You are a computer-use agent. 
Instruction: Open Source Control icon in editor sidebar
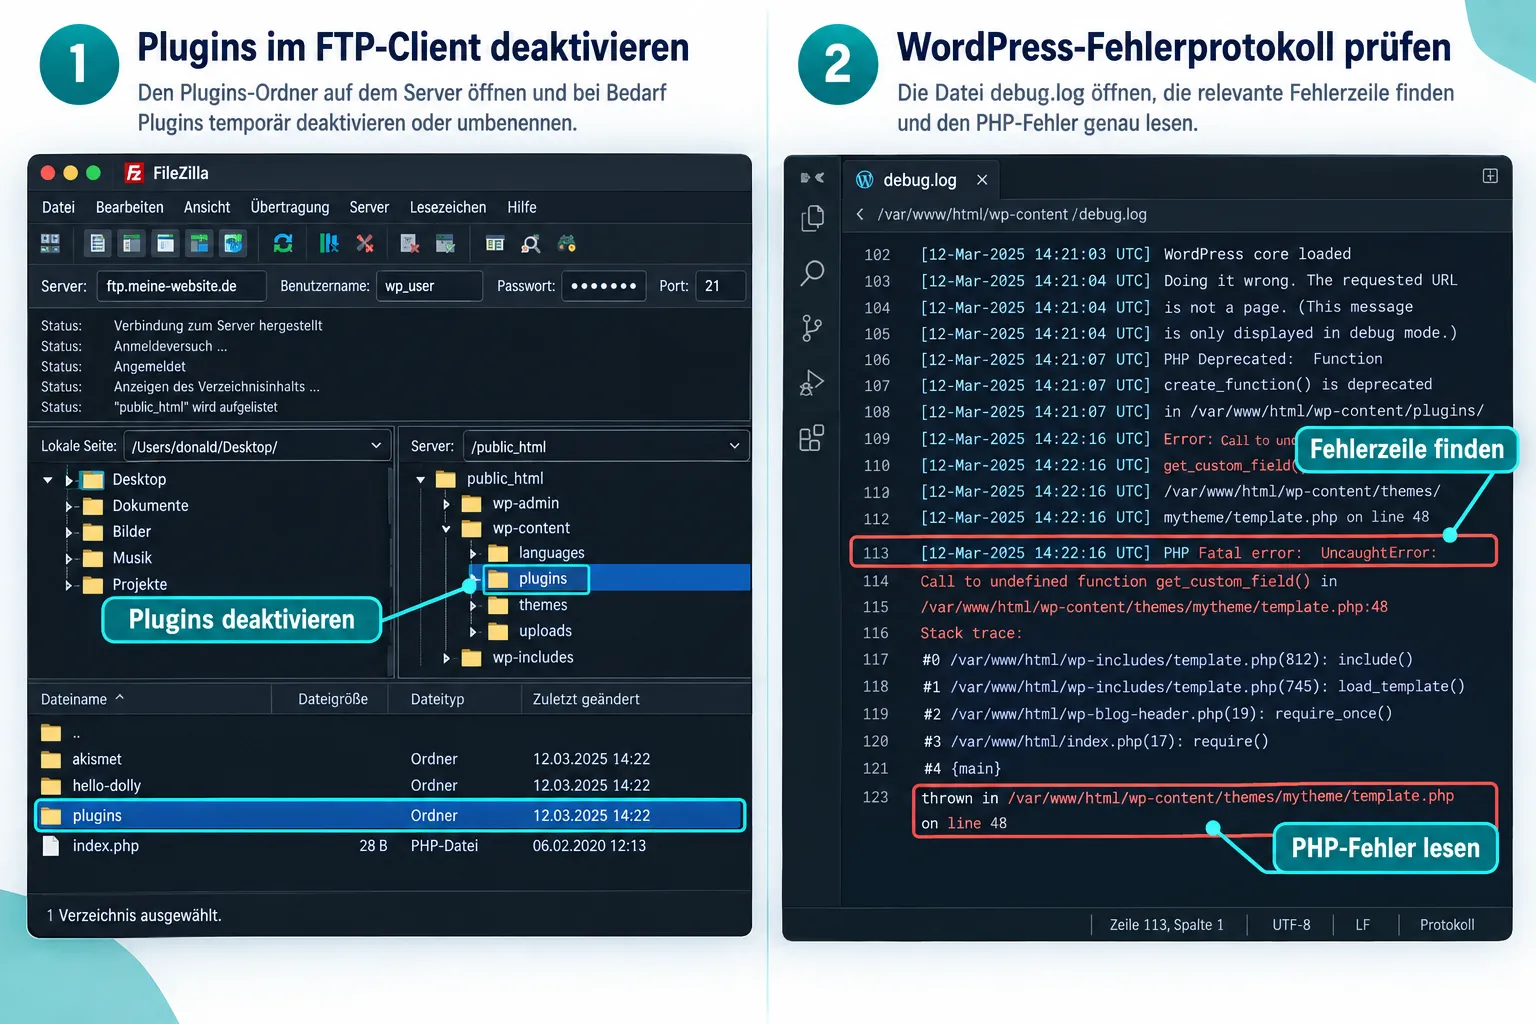[813, 327]
